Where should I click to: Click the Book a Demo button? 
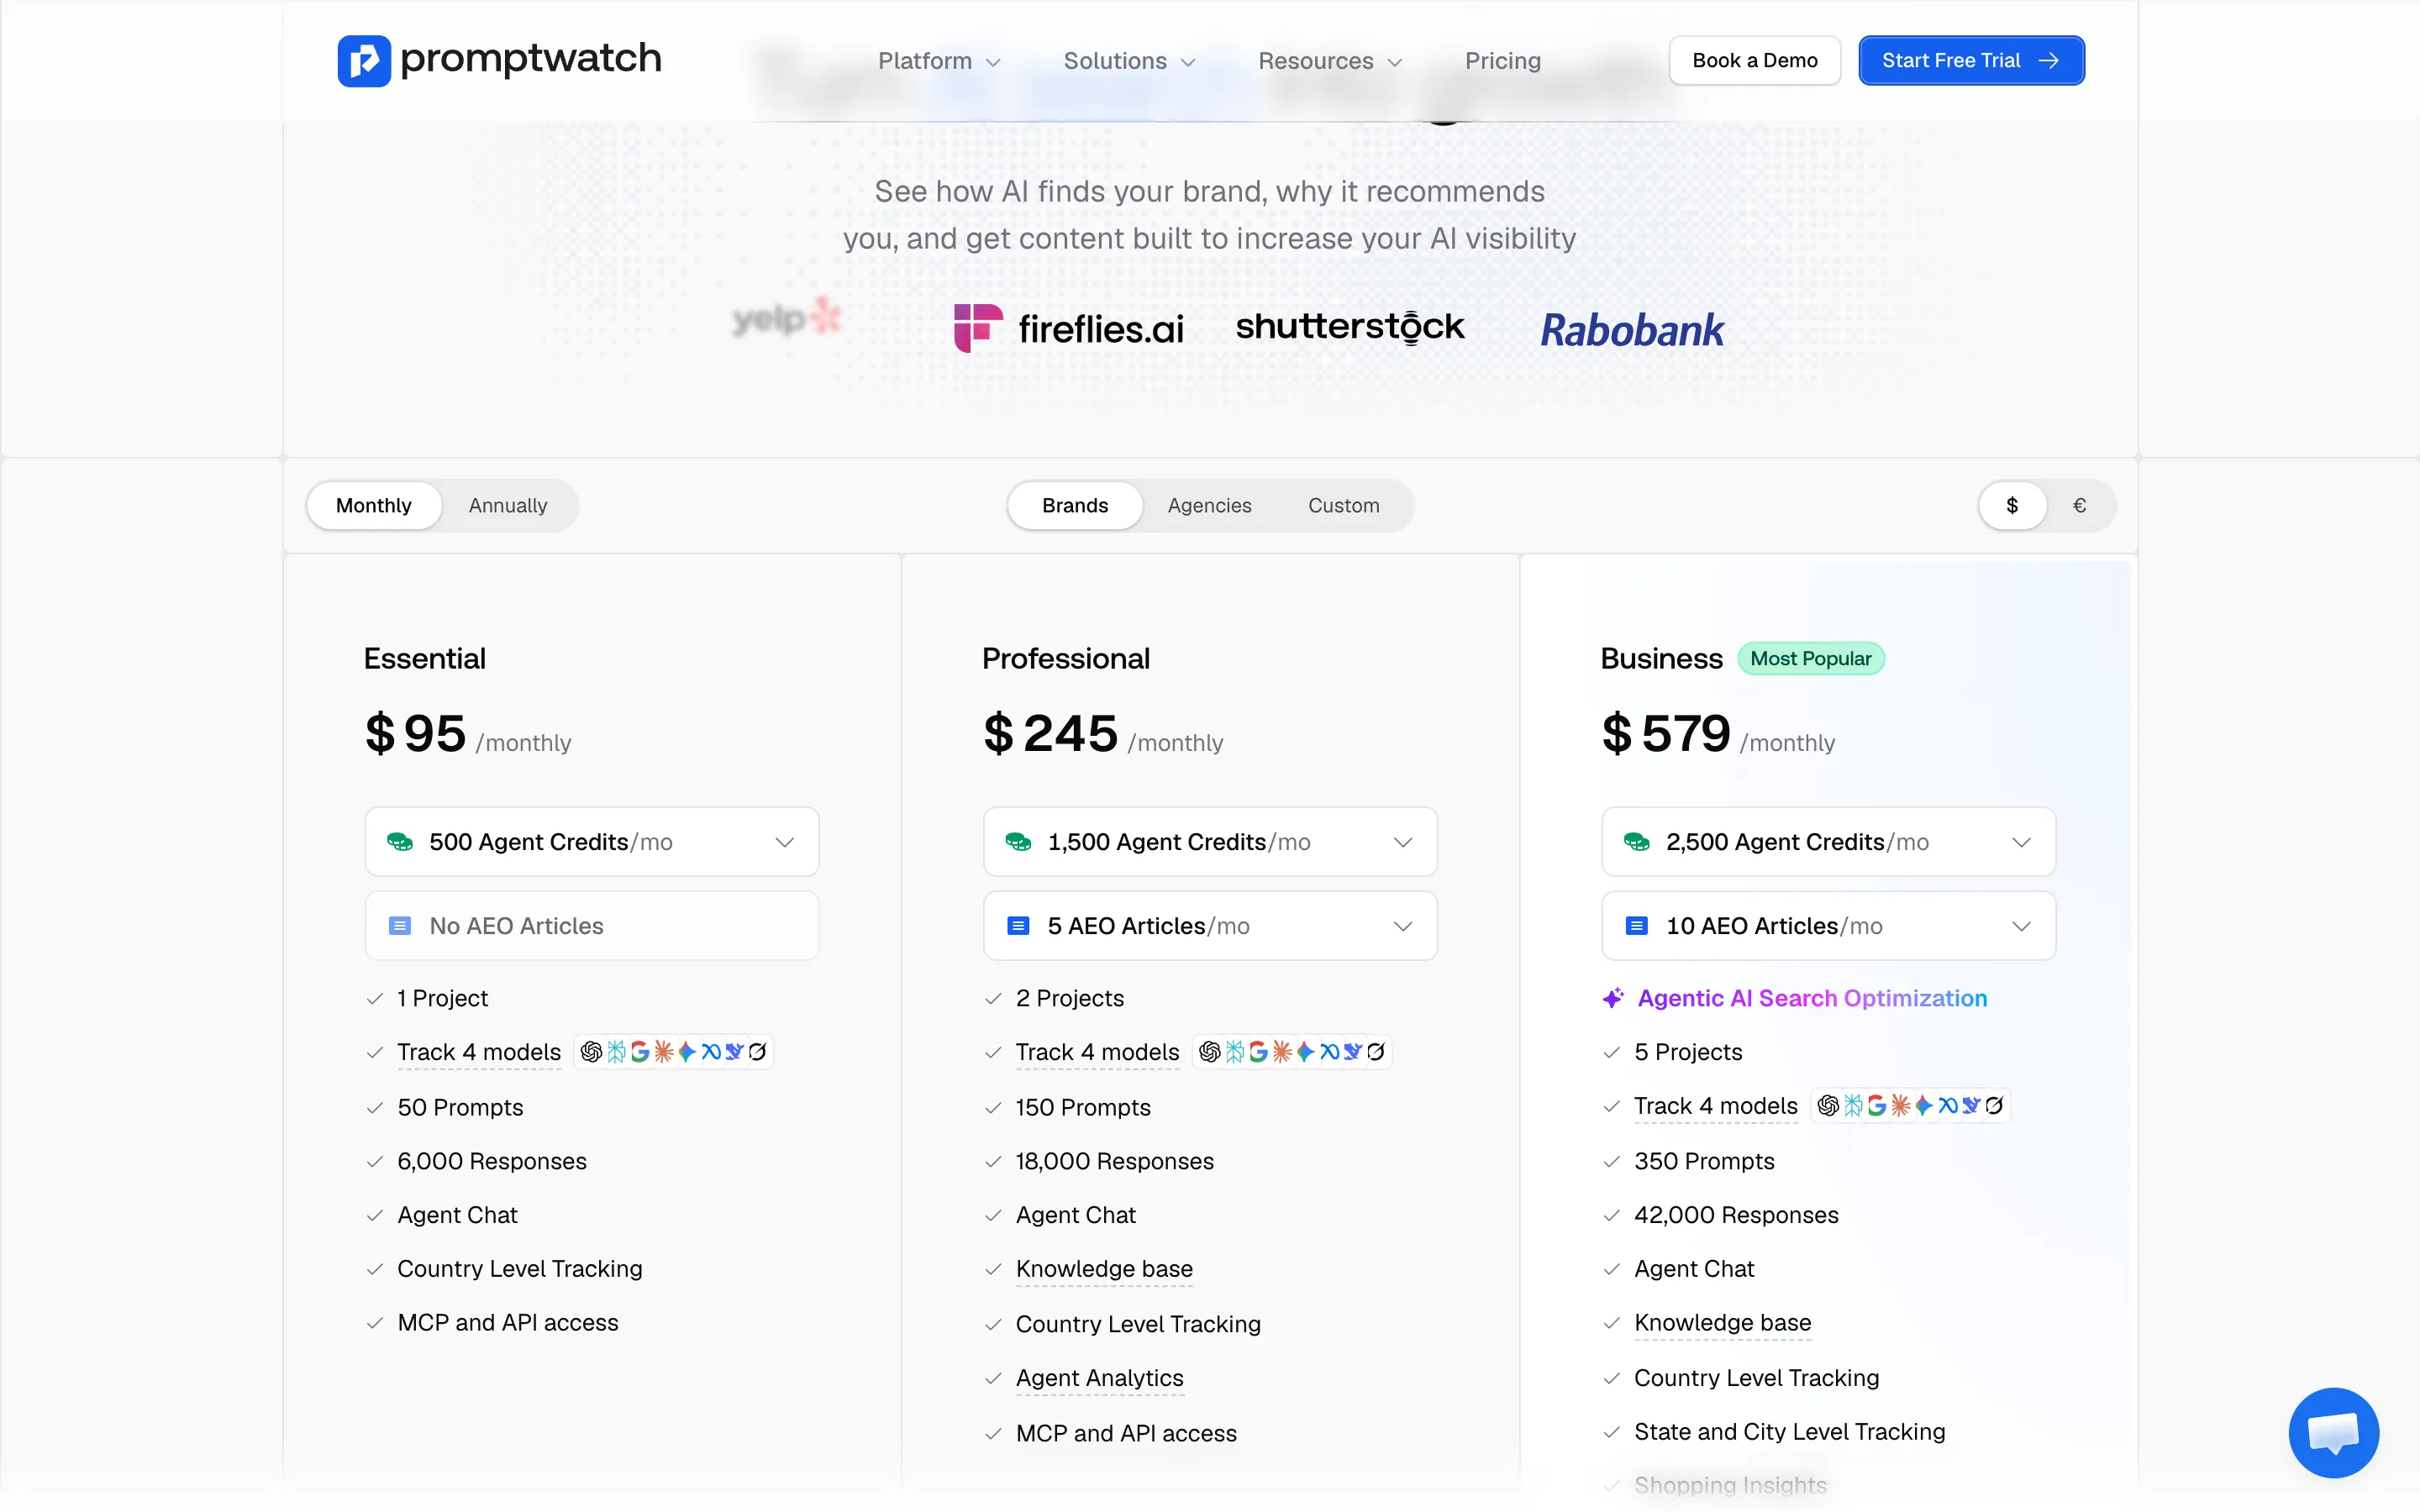(x=1754, y=61)
